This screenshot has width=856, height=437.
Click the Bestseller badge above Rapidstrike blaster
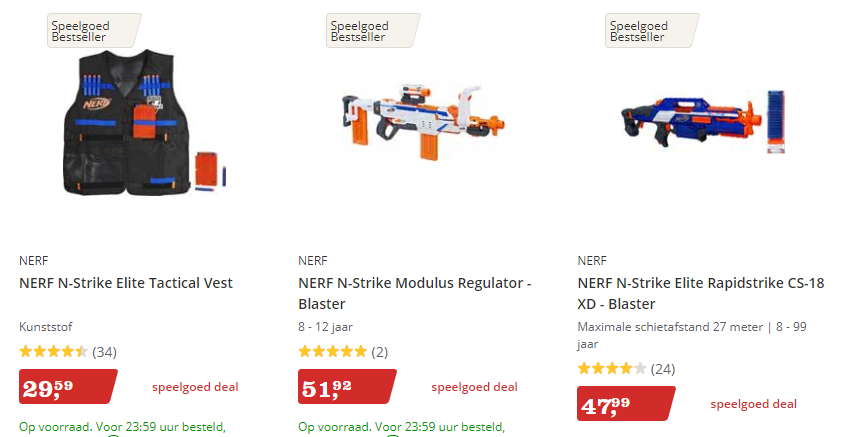[x=650, y=31]
